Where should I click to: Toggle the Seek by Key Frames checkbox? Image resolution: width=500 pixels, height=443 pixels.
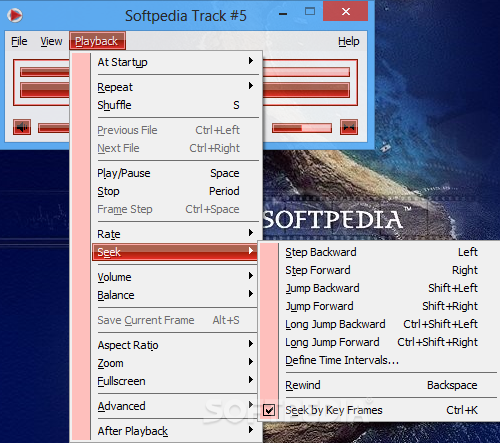pos(269,410)
